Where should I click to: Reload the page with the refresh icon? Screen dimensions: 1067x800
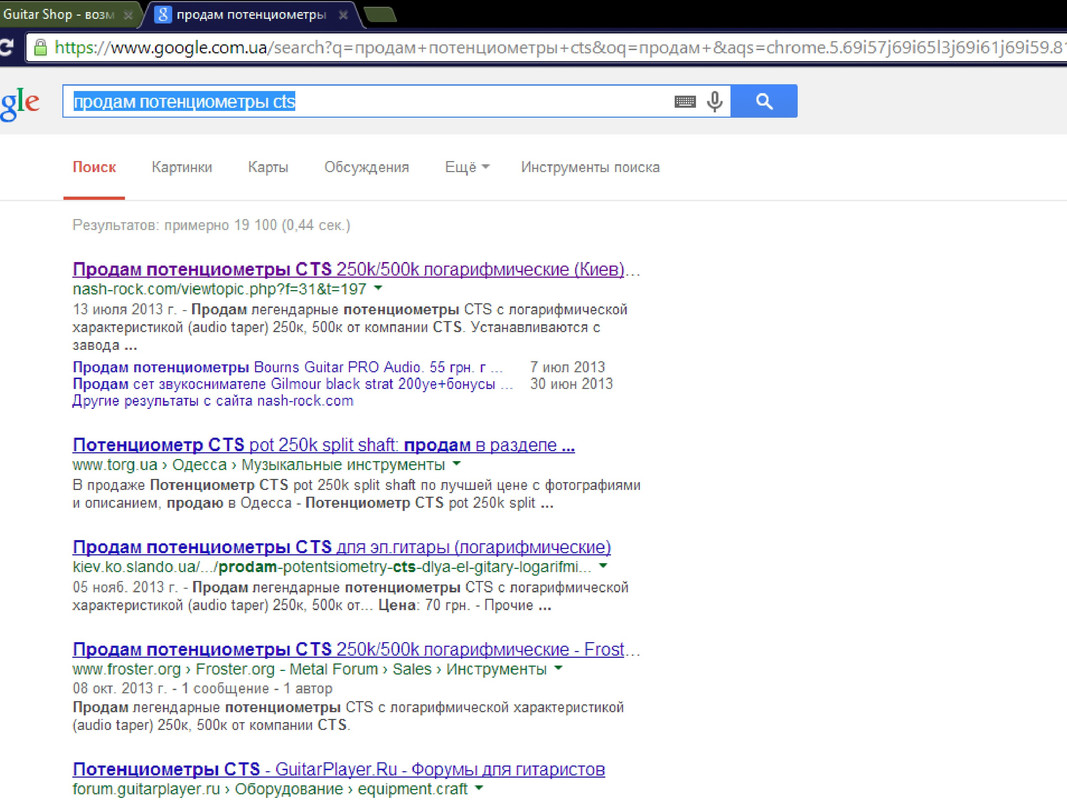coord(6,48)
